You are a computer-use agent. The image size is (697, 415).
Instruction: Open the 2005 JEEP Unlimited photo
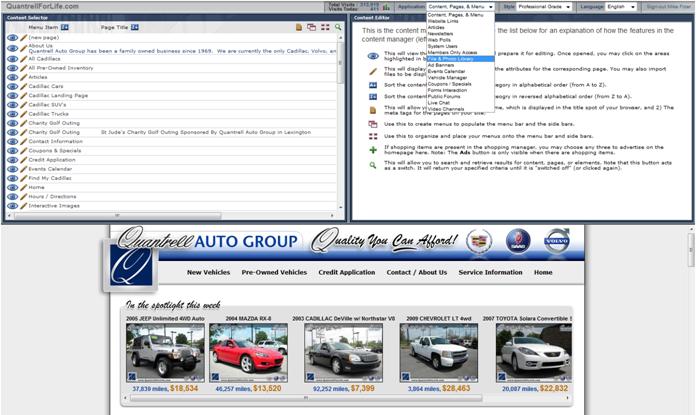165,353
